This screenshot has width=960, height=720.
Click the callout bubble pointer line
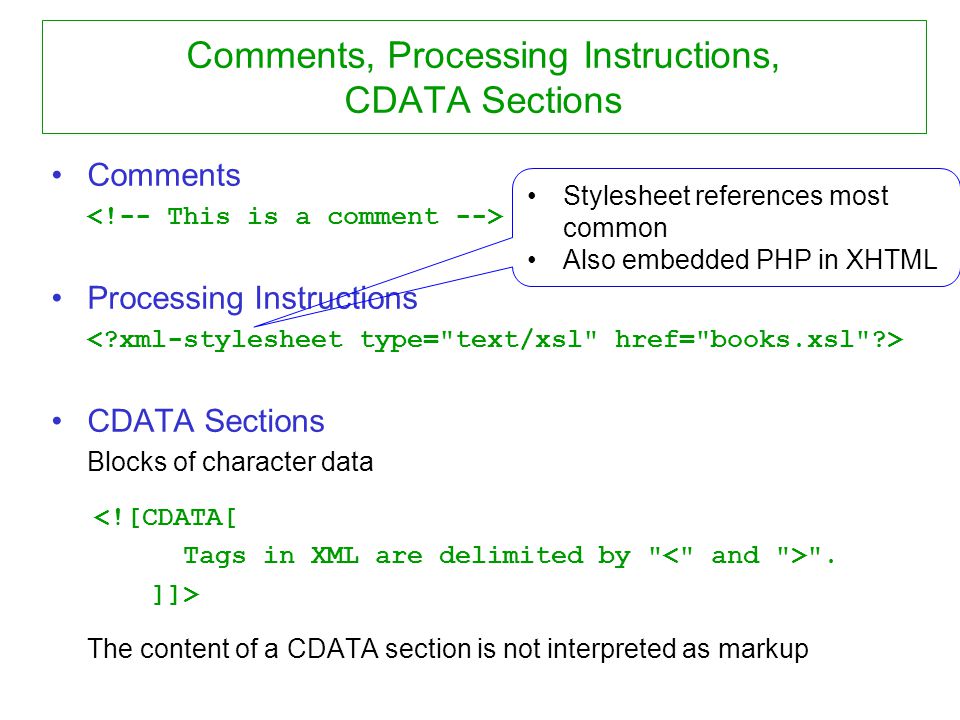click(x=383, y=283)
